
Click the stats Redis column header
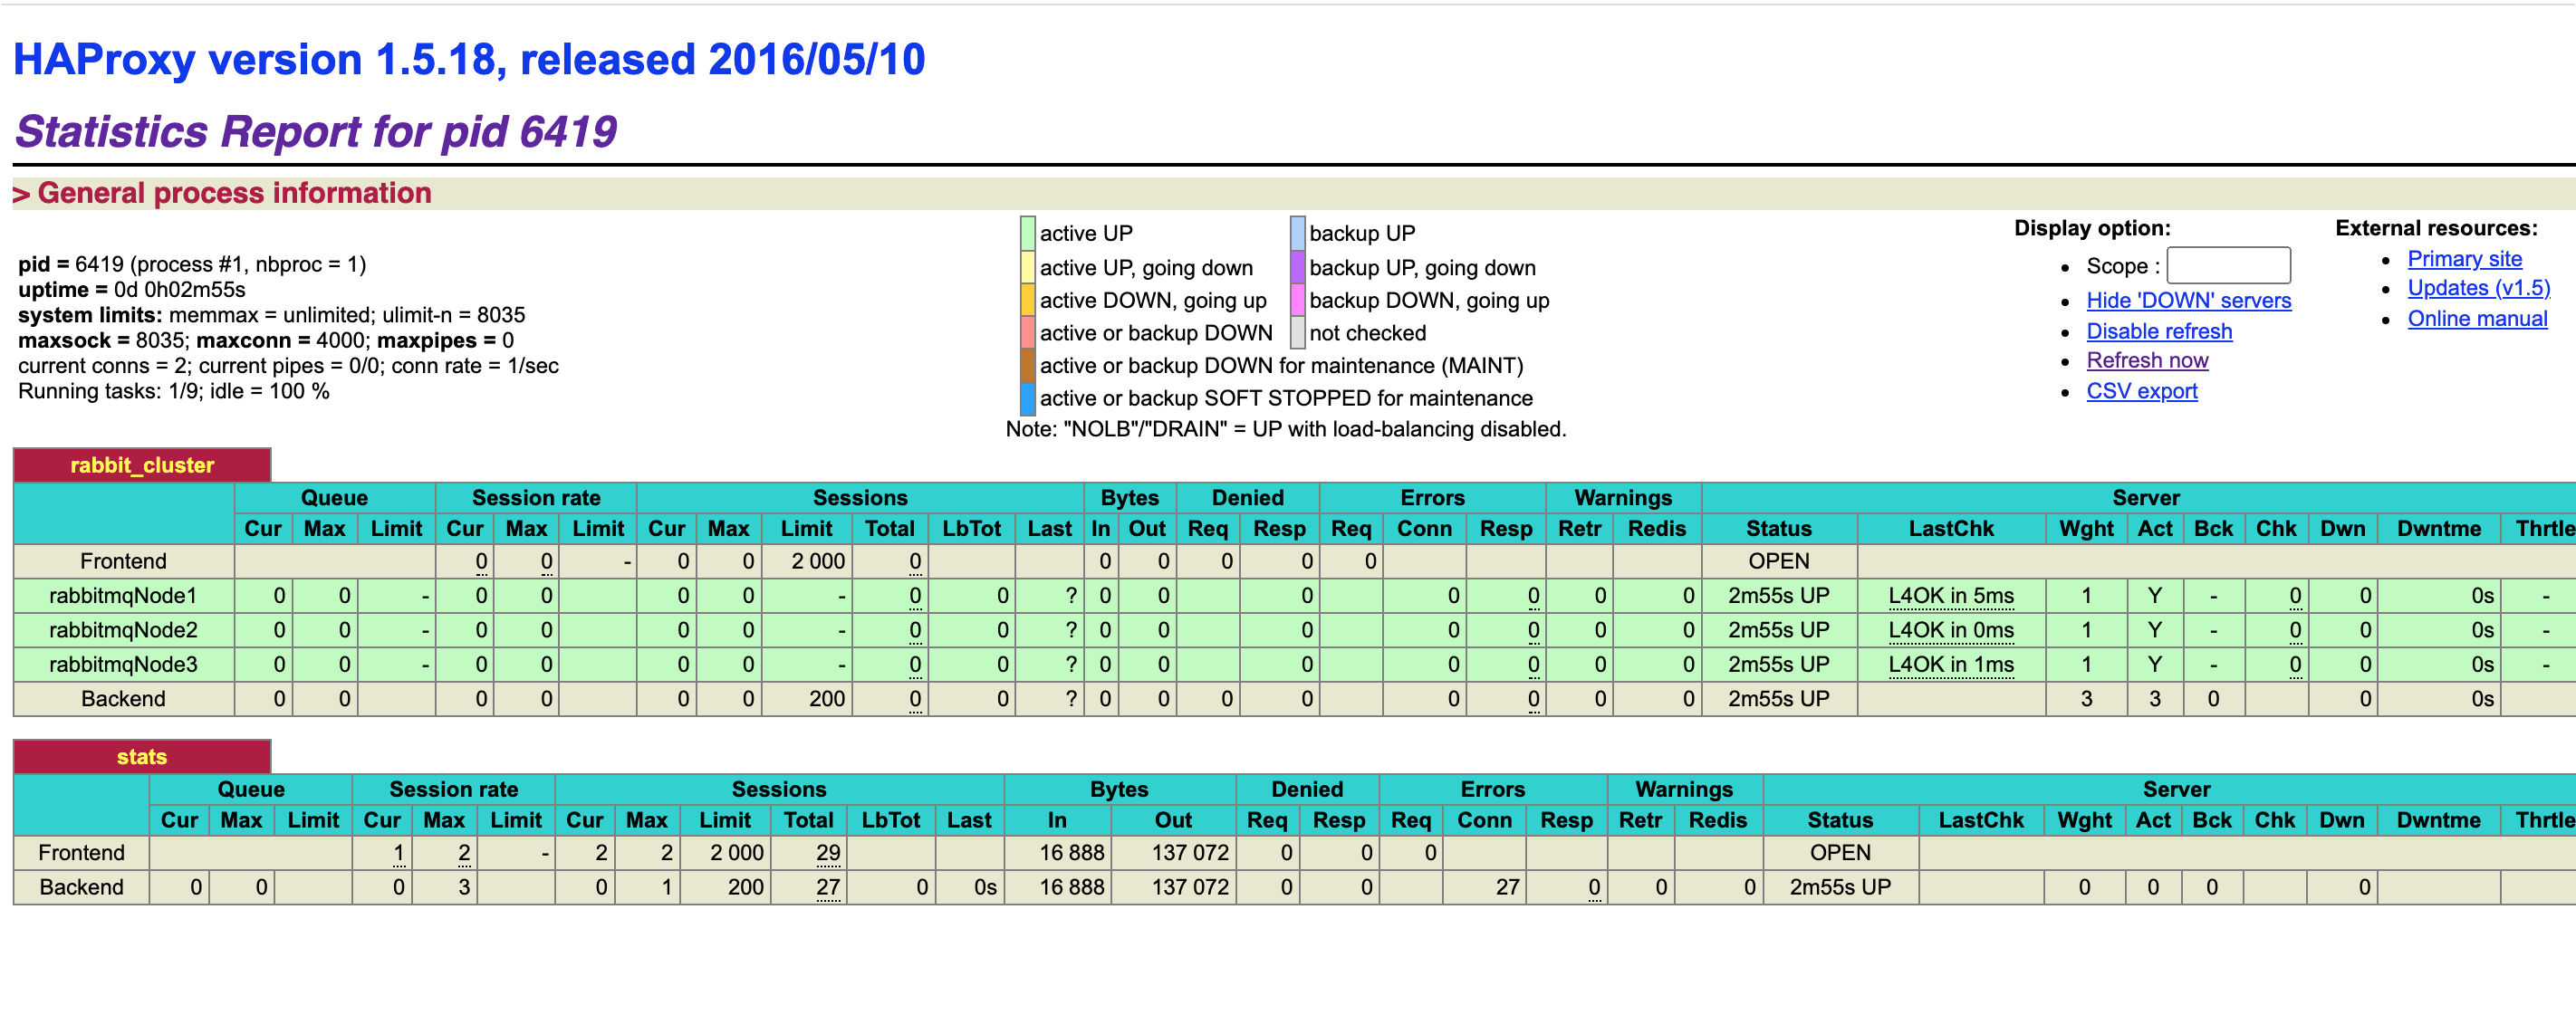1717,821
